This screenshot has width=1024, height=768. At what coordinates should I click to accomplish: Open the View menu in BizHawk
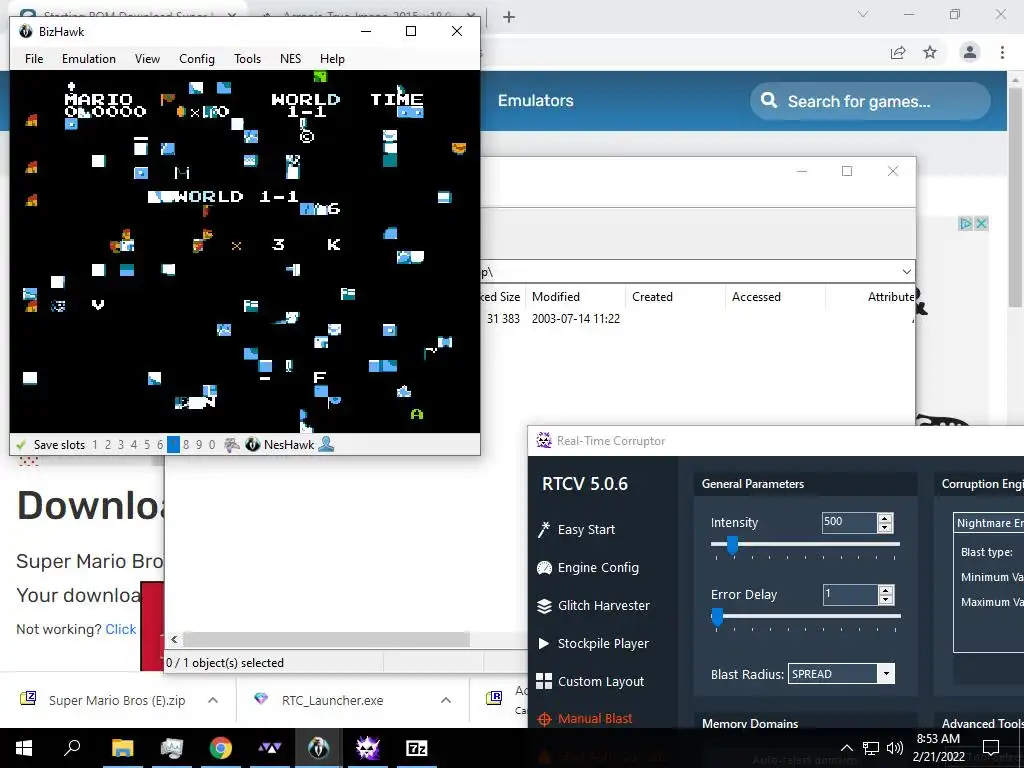tap(148, 59)
